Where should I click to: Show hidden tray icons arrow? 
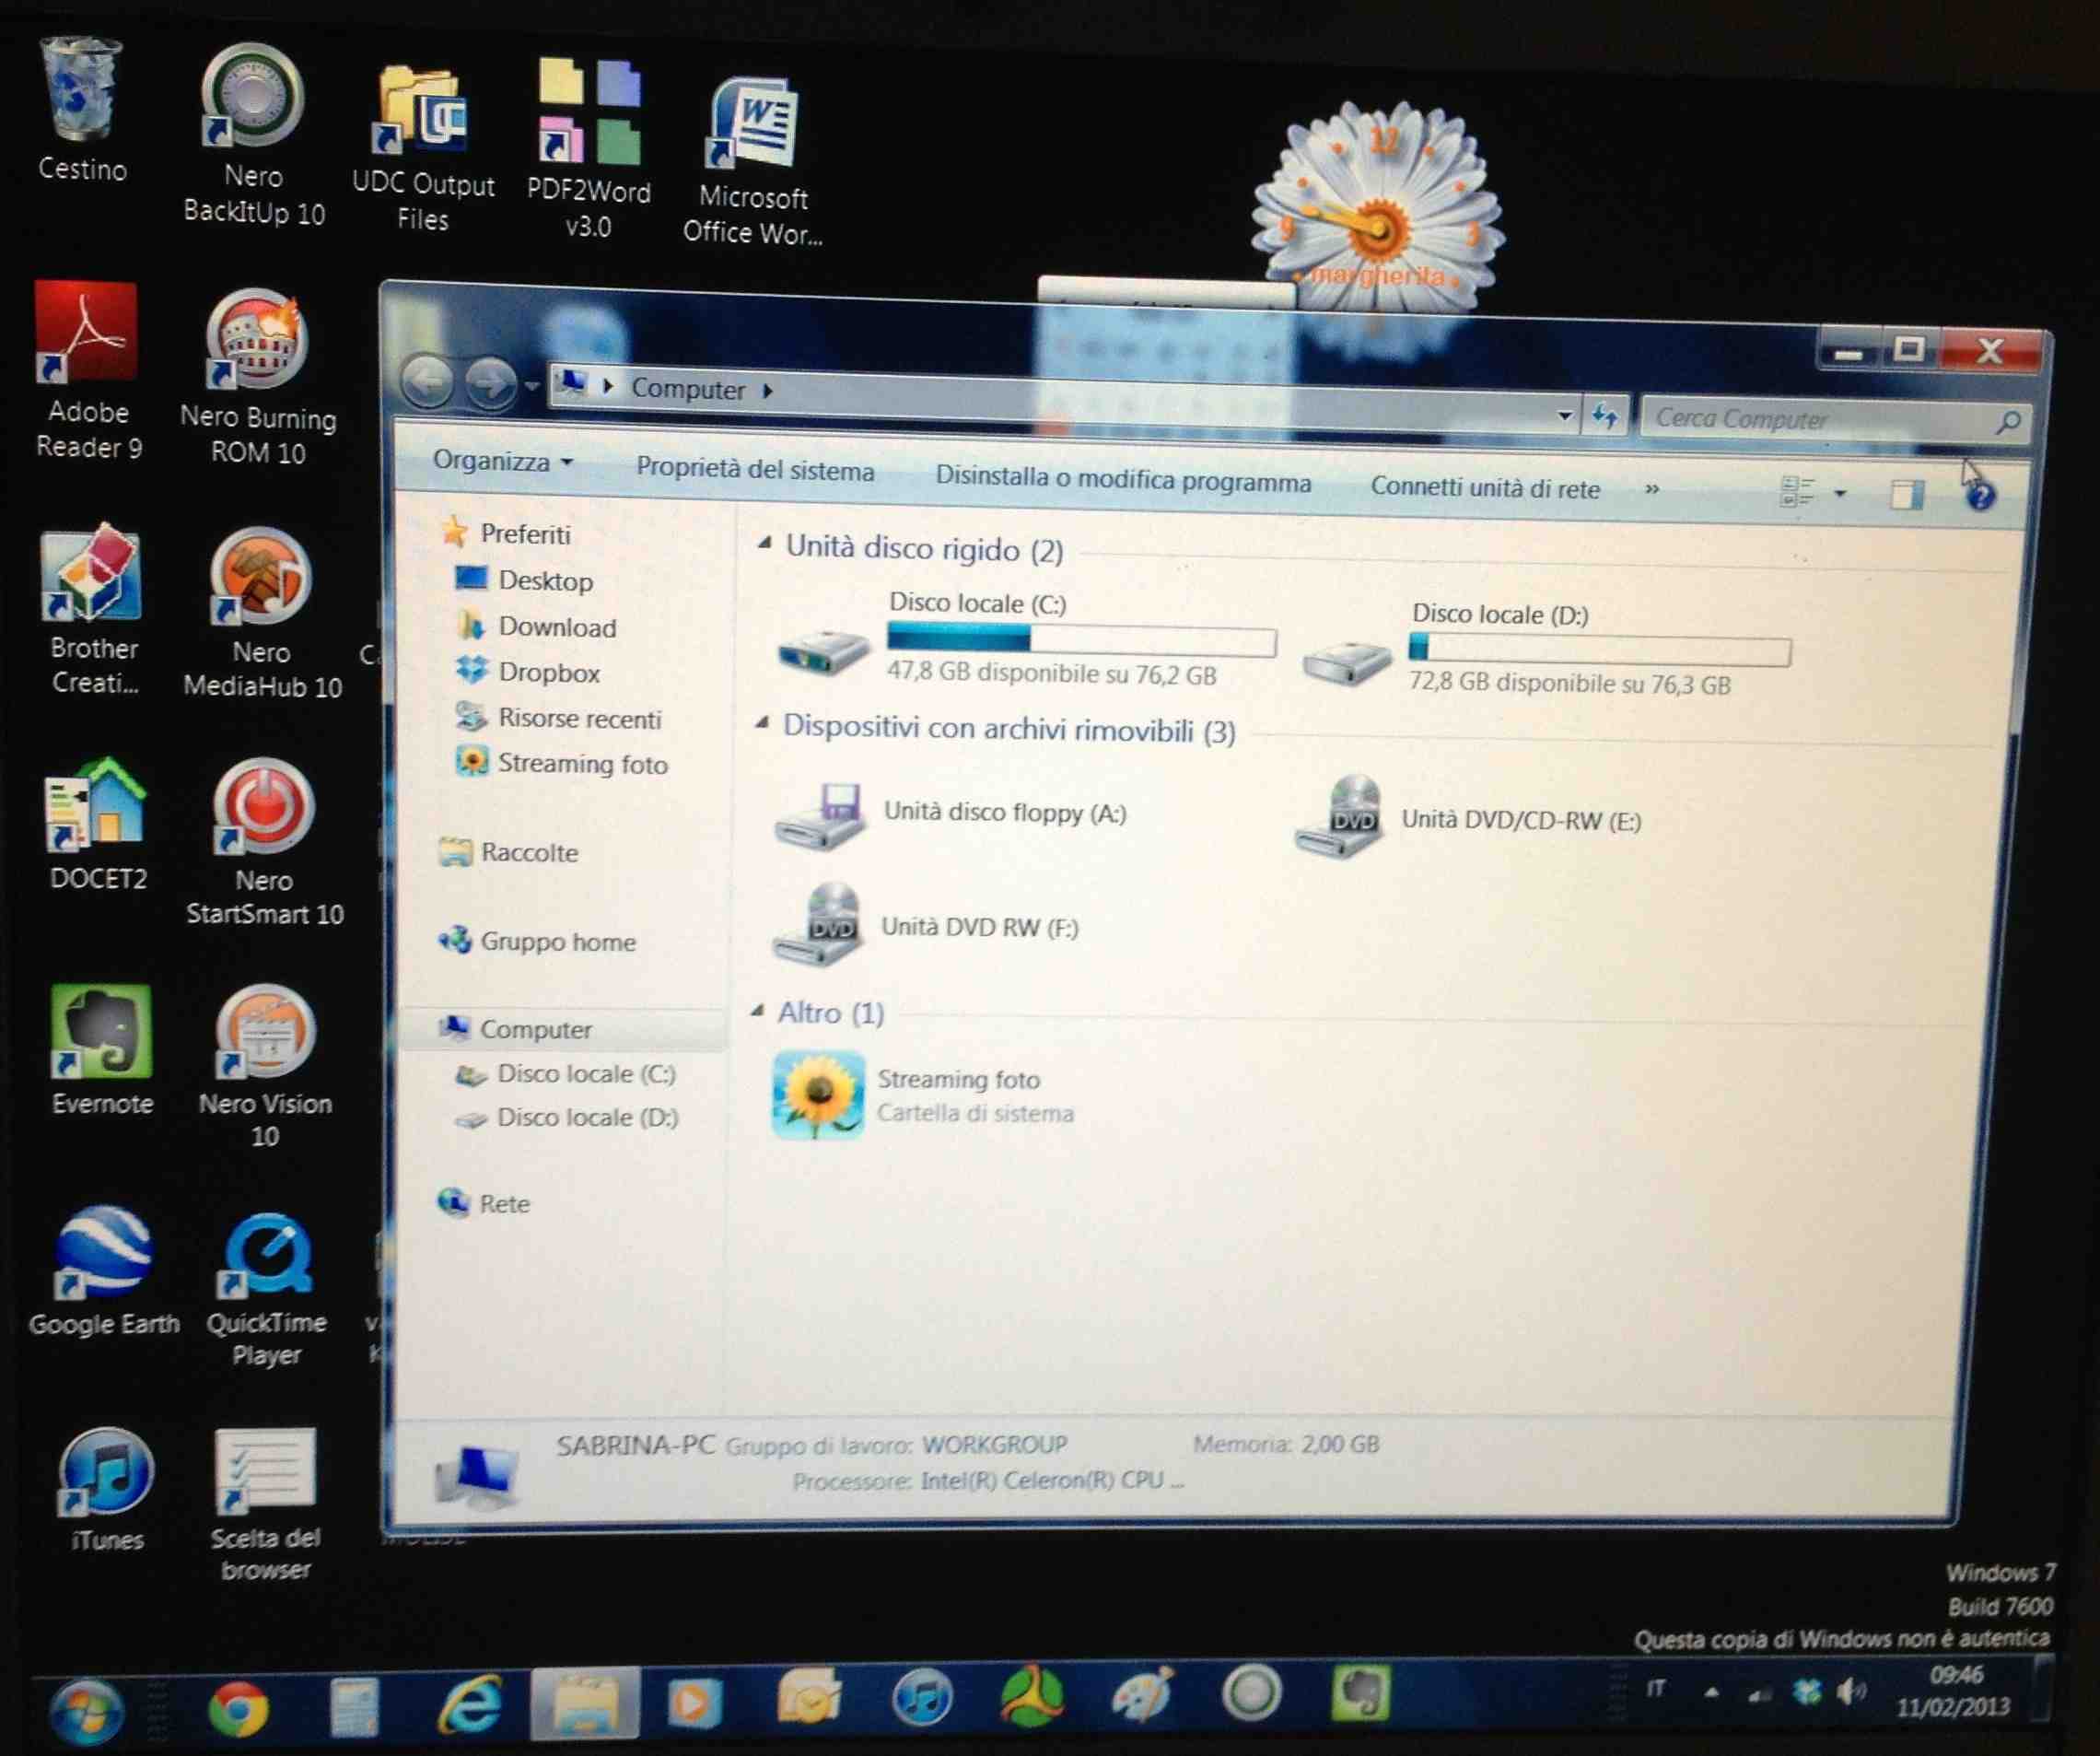[x=1711, y=1692]
